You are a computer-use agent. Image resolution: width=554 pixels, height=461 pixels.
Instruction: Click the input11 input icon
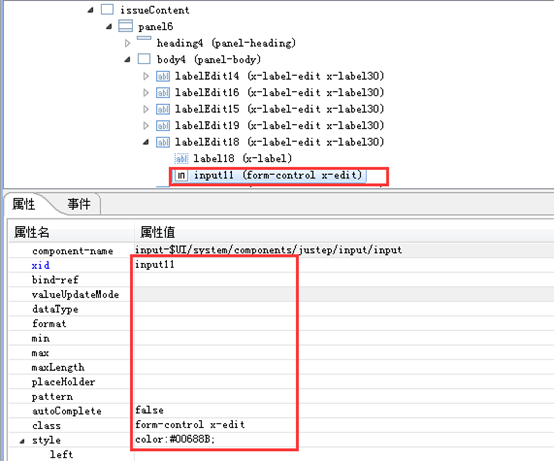[x=181, y=175]
